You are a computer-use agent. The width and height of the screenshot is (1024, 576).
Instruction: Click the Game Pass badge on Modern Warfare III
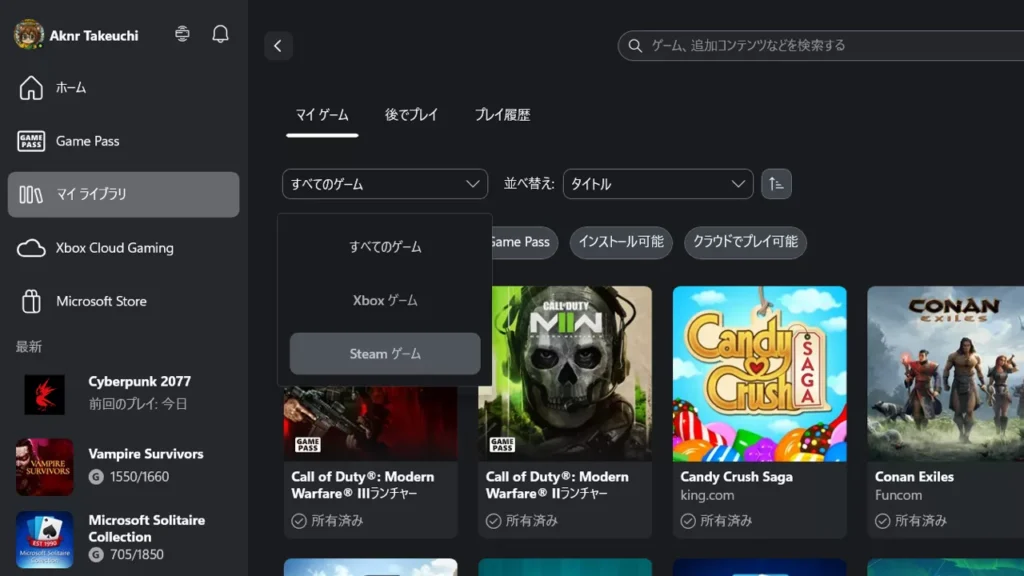(308, 445)
